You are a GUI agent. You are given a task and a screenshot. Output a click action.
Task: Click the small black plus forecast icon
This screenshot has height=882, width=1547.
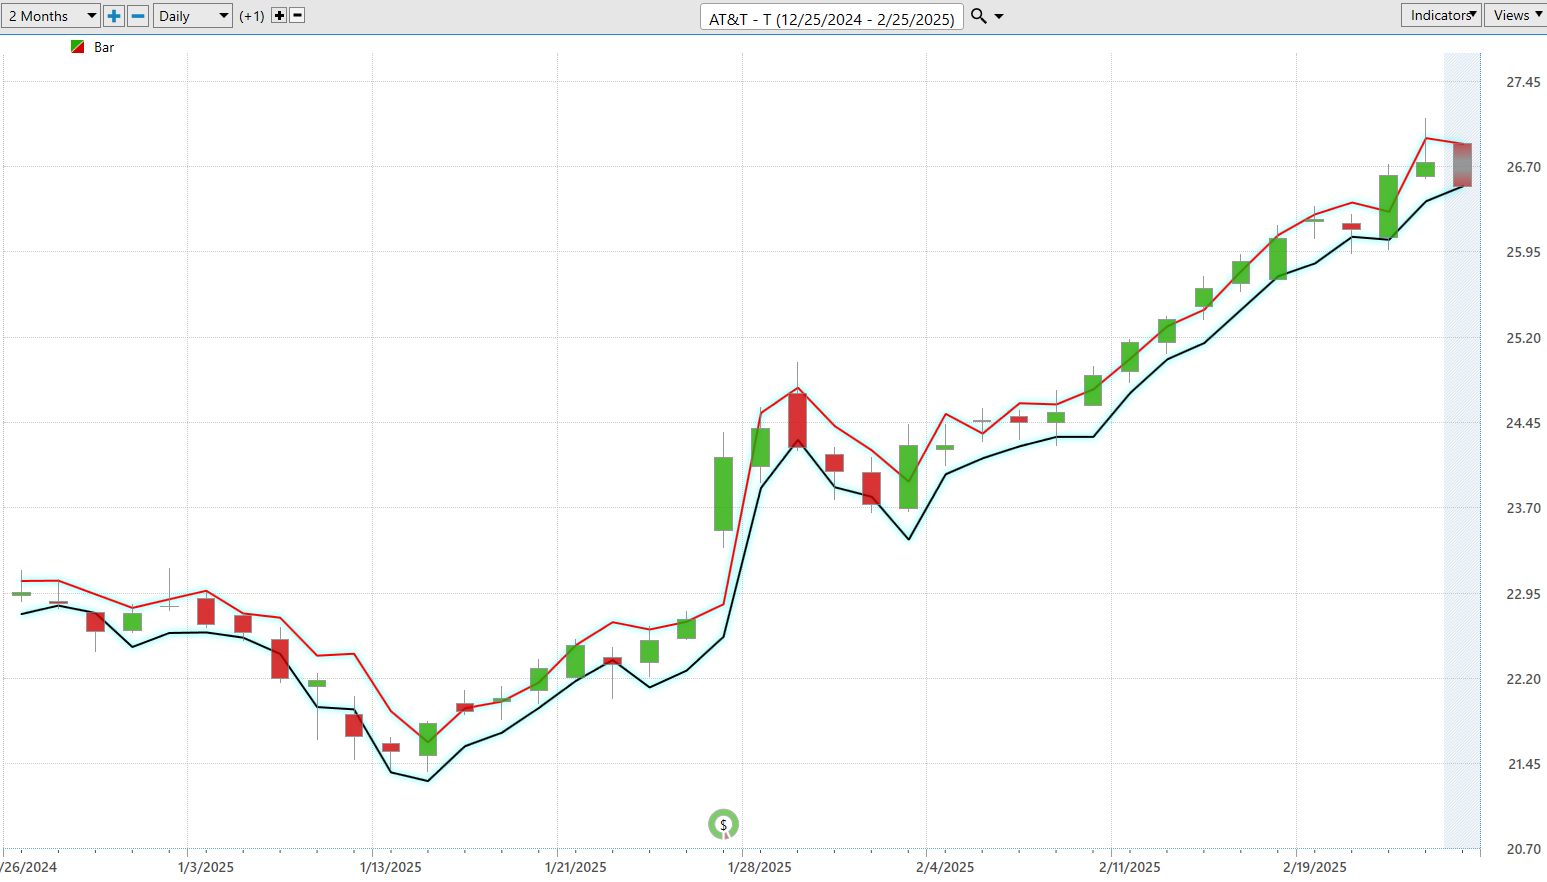tap(279, 16)
